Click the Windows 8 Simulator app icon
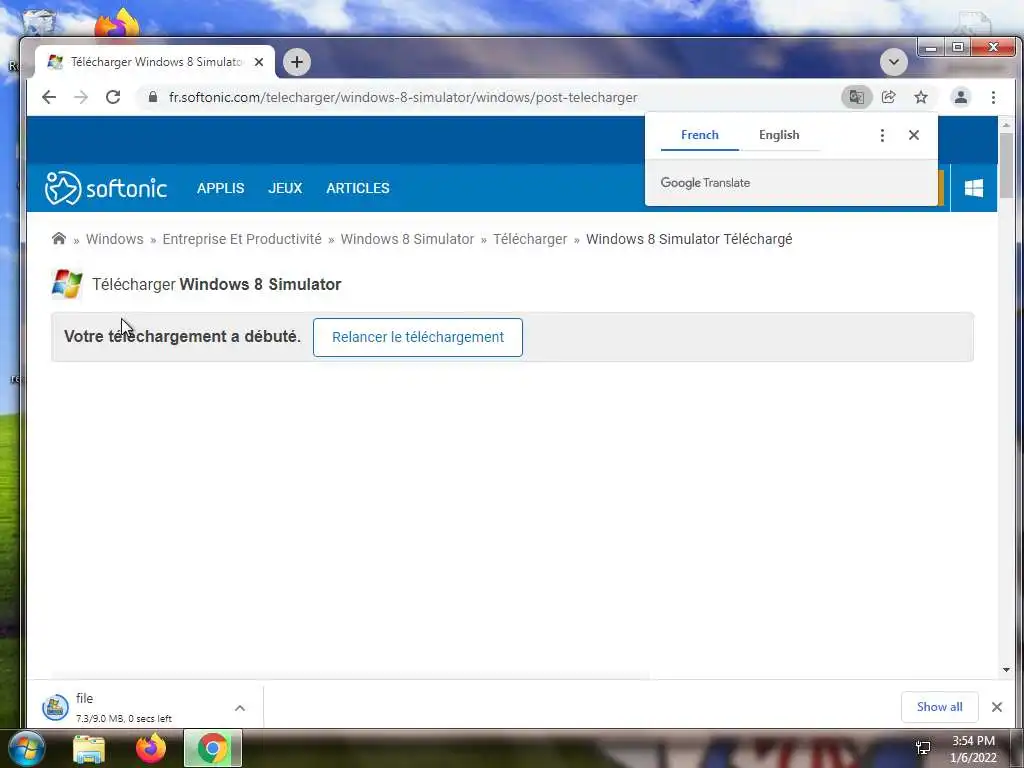 coord(67,284)
